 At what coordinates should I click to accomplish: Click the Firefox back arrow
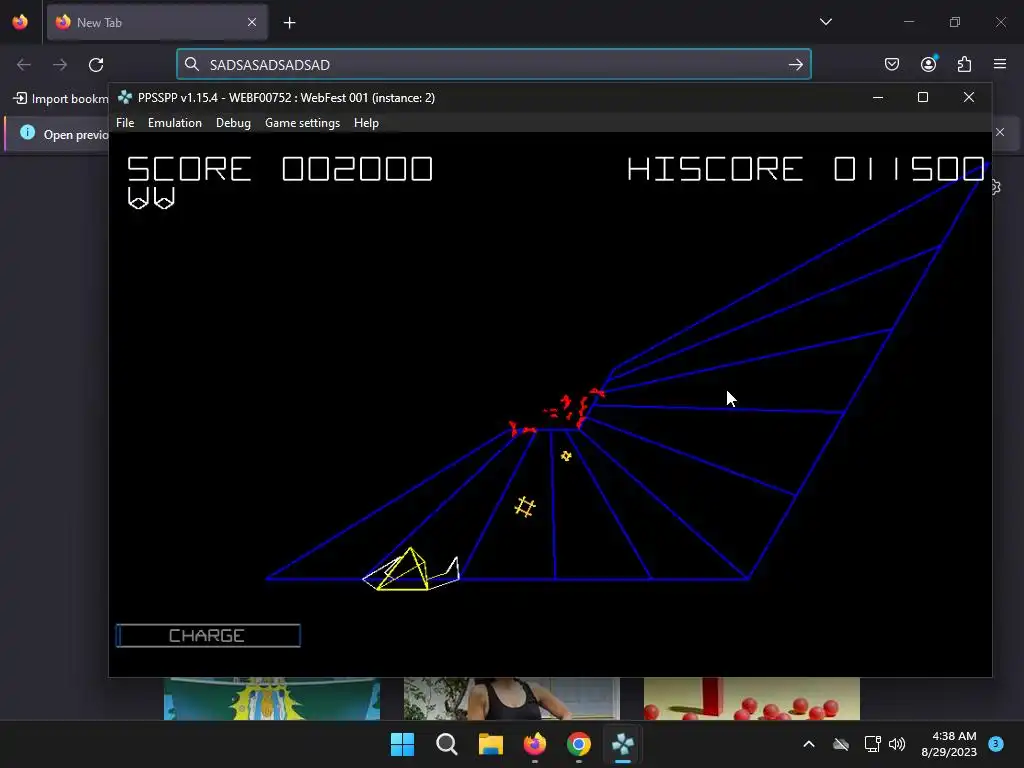pyautogui.click(x=24, y=65)
